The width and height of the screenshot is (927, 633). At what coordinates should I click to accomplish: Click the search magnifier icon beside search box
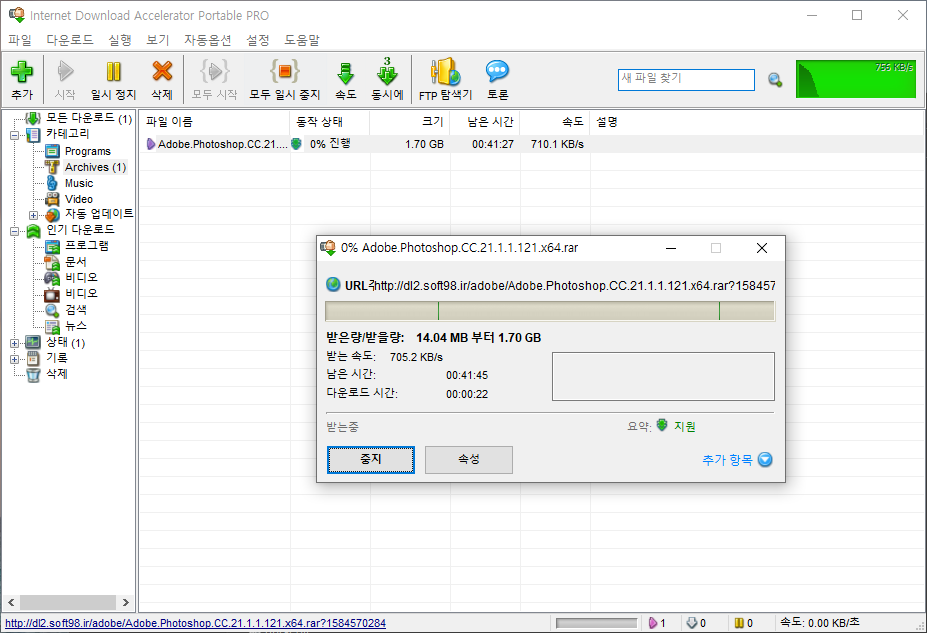(775, 80)
